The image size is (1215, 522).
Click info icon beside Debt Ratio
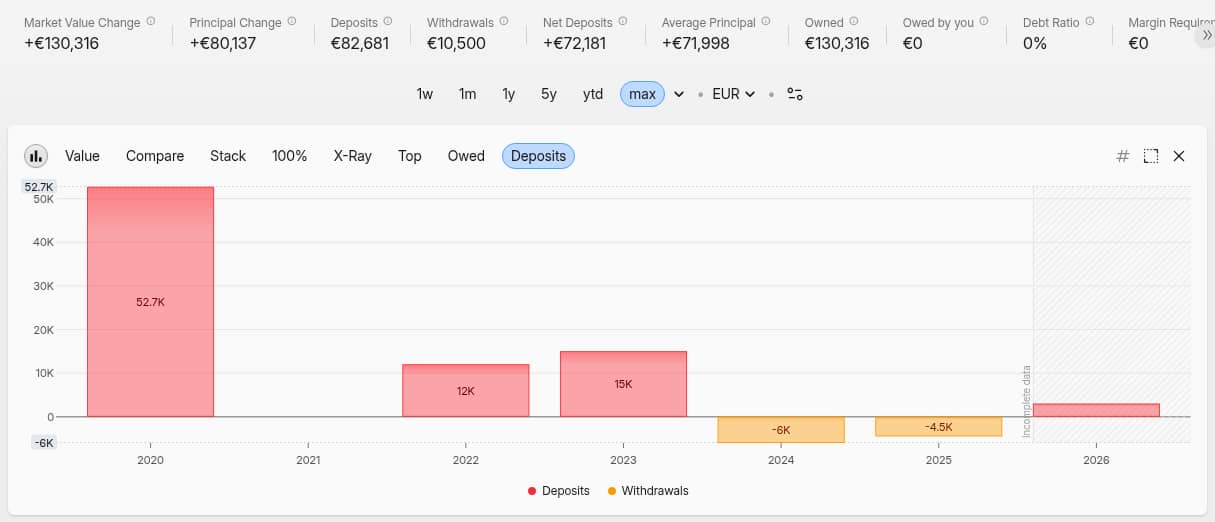click(1090, 21)
